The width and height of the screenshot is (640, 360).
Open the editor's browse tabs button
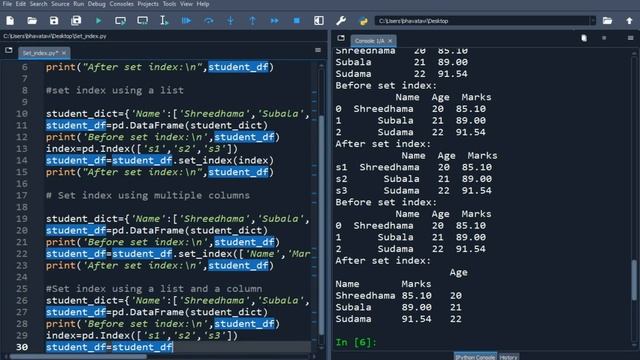pyautogui.click(x=9, y=51)
